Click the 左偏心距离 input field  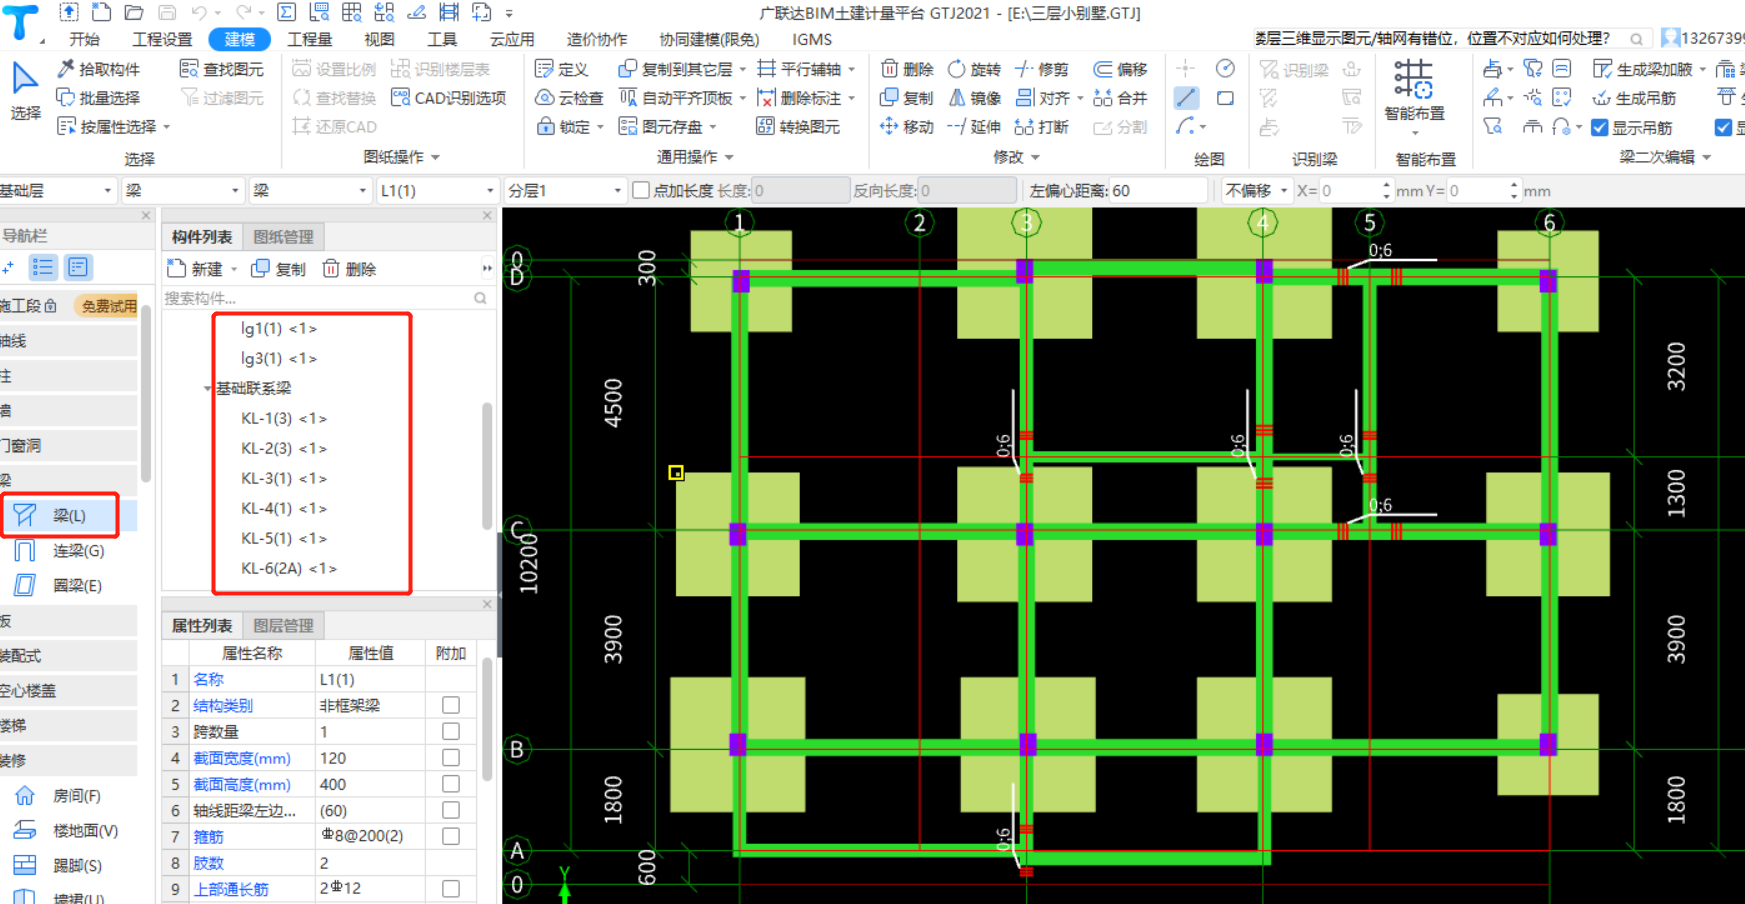[x=1158, y=190]
